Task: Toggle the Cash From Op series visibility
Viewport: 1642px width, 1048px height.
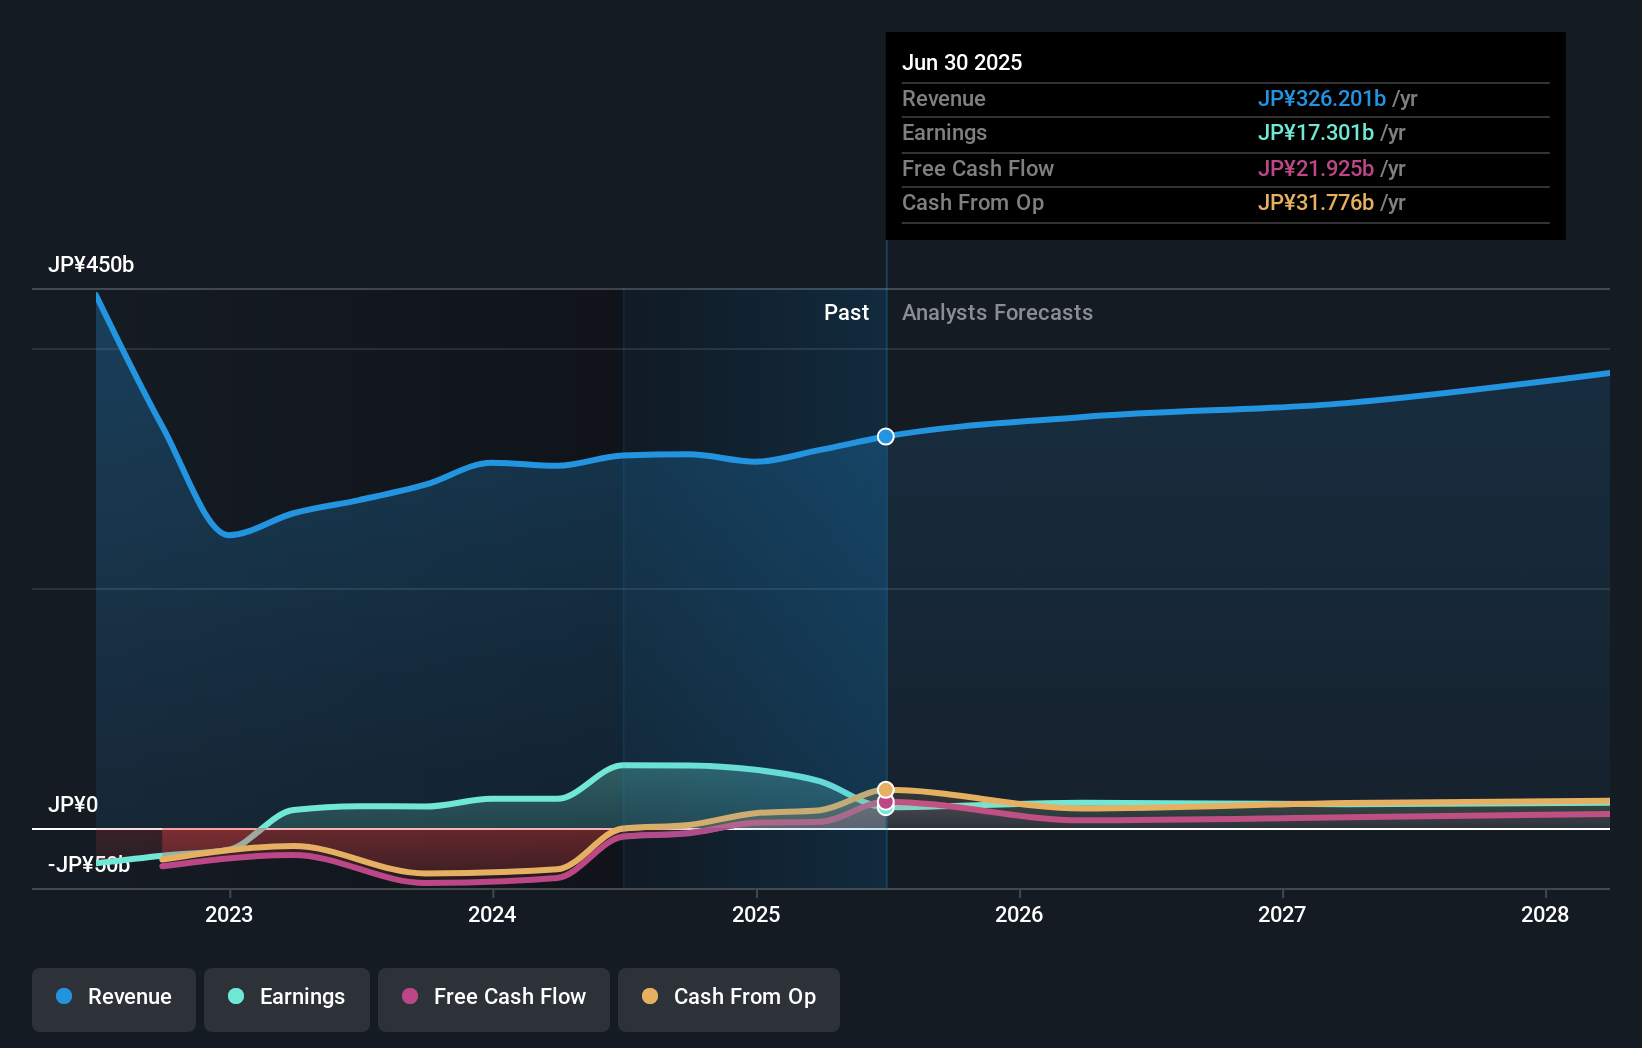Action: tap(729, 997)
